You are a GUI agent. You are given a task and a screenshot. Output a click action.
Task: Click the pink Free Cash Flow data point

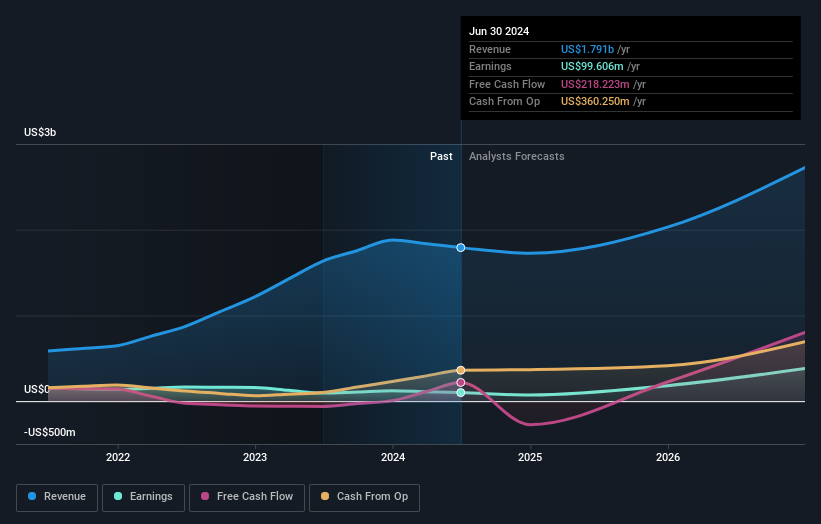point(461,383)
